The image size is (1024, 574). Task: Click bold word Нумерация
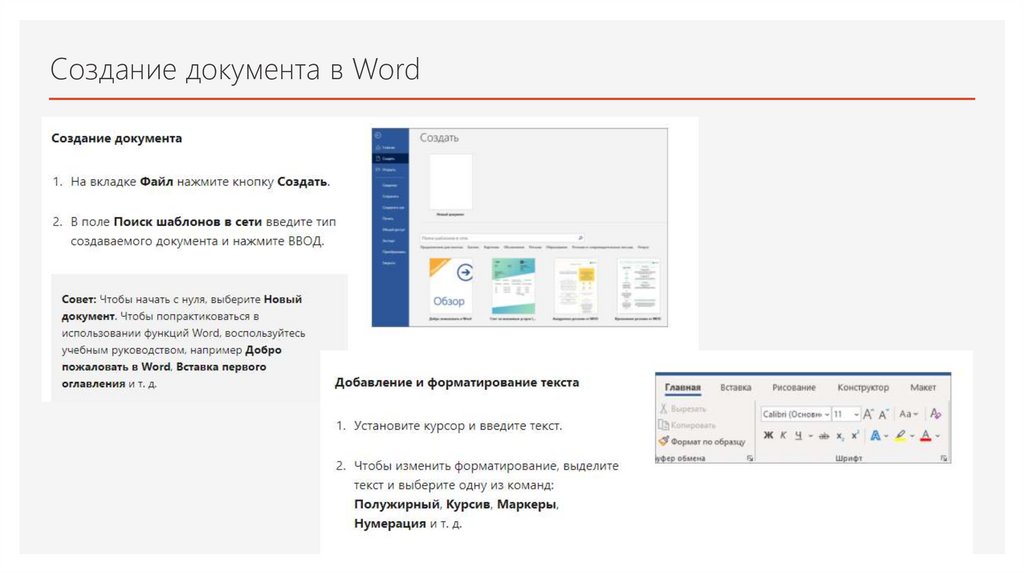(x=390, y=524)
